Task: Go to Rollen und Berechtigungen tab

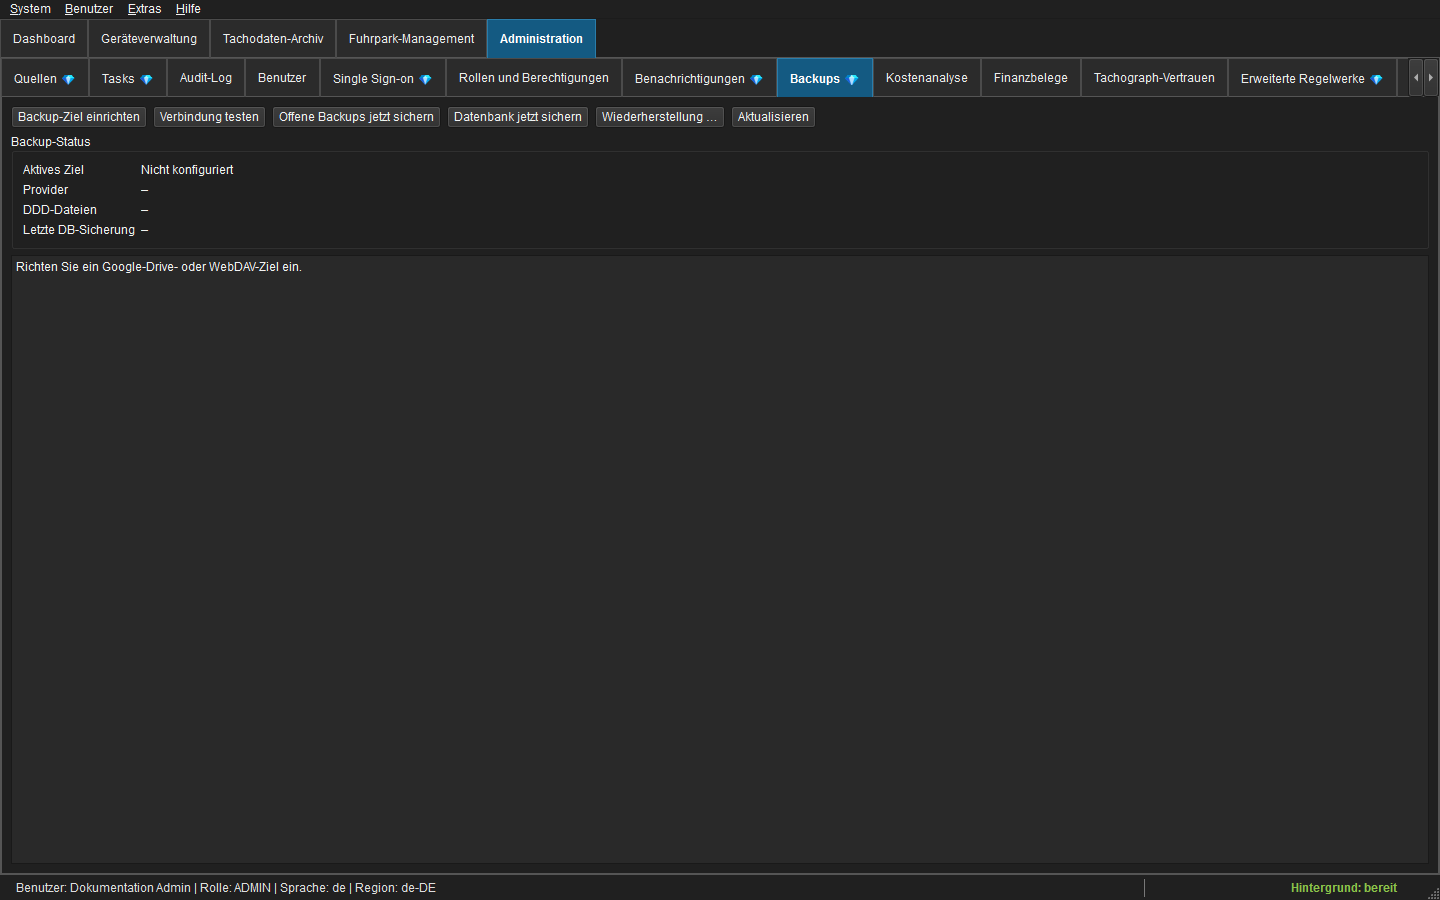Action: click(534, 78)
